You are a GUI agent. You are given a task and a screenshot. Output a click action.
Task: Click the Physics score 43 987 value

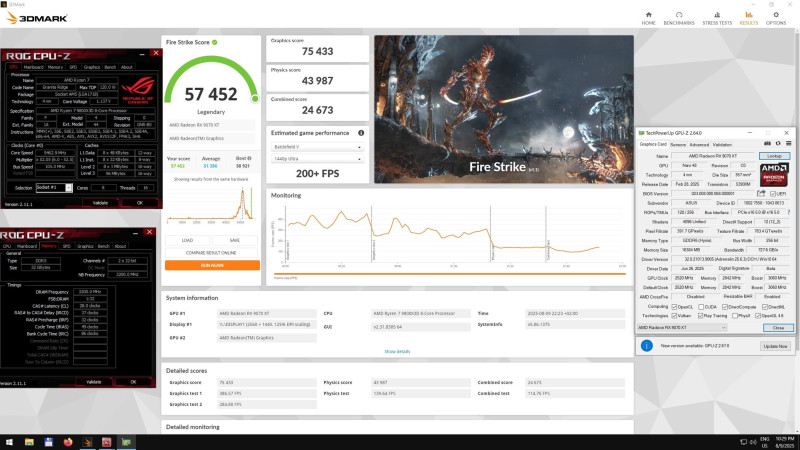point(317,81)
